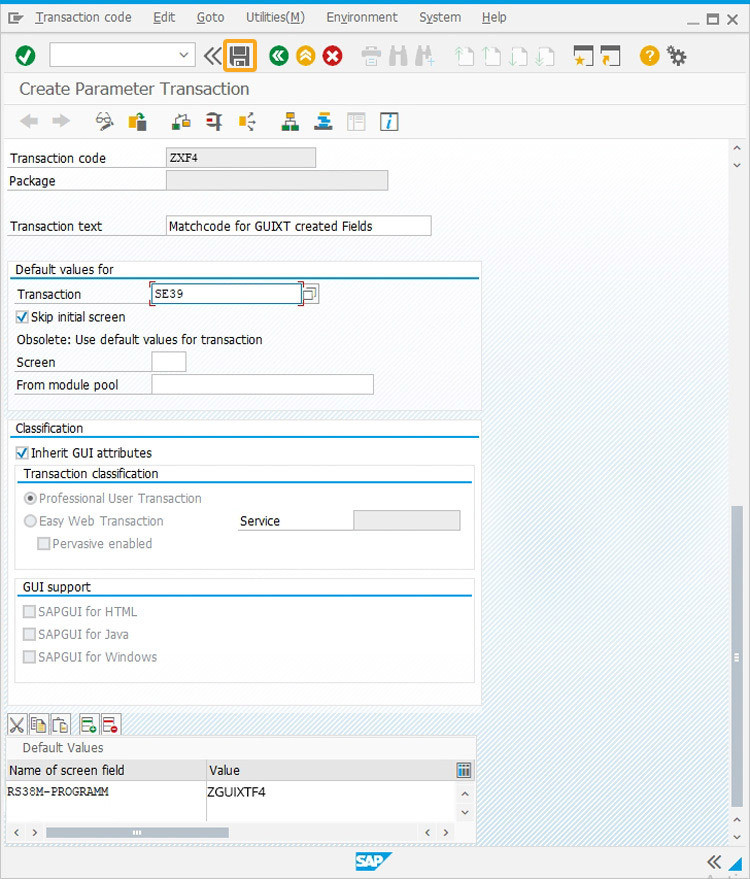
Task: Create a new GUI session window icon
Action: pos(583,55)
